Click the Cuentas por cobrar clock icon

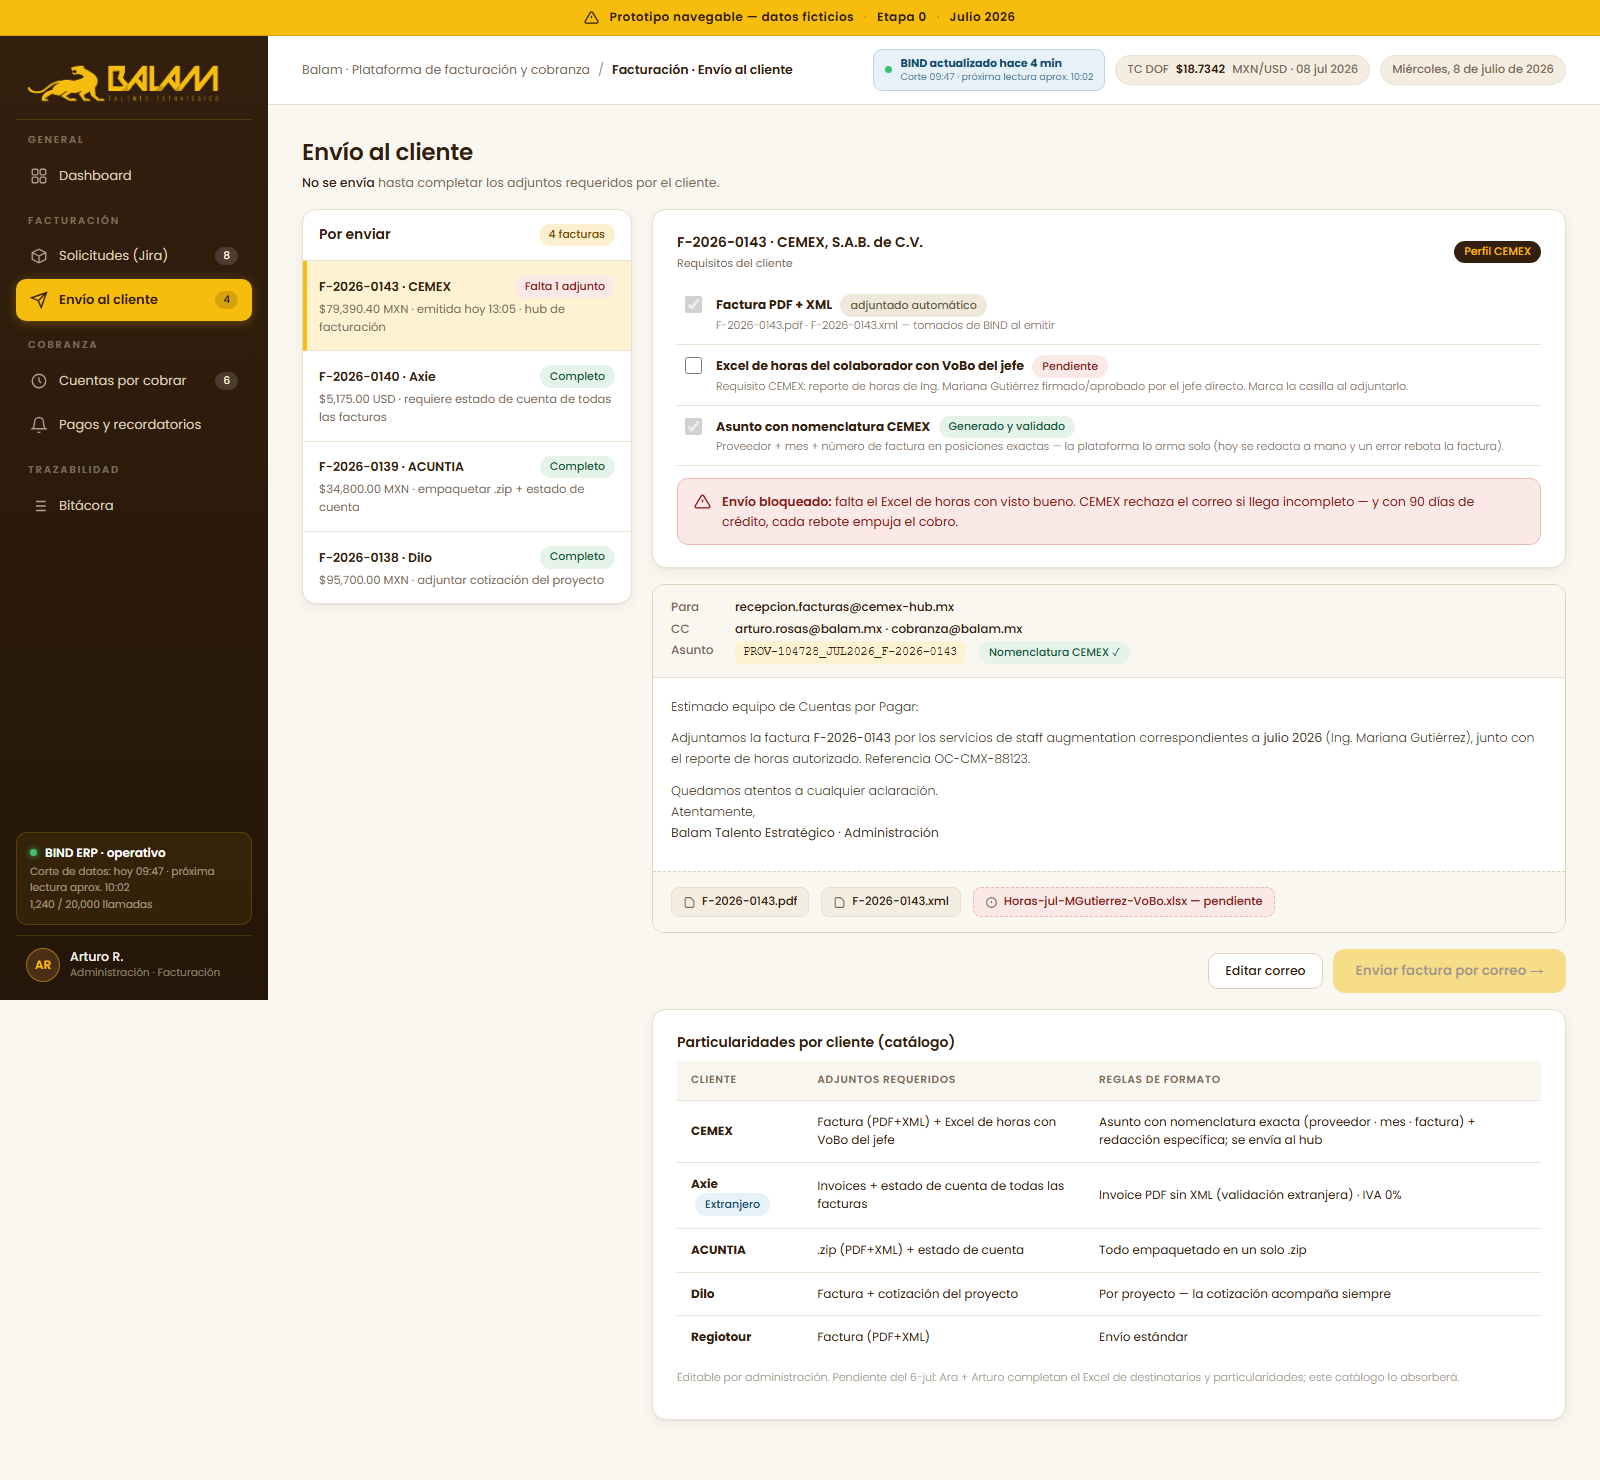(x=39, y=381)
